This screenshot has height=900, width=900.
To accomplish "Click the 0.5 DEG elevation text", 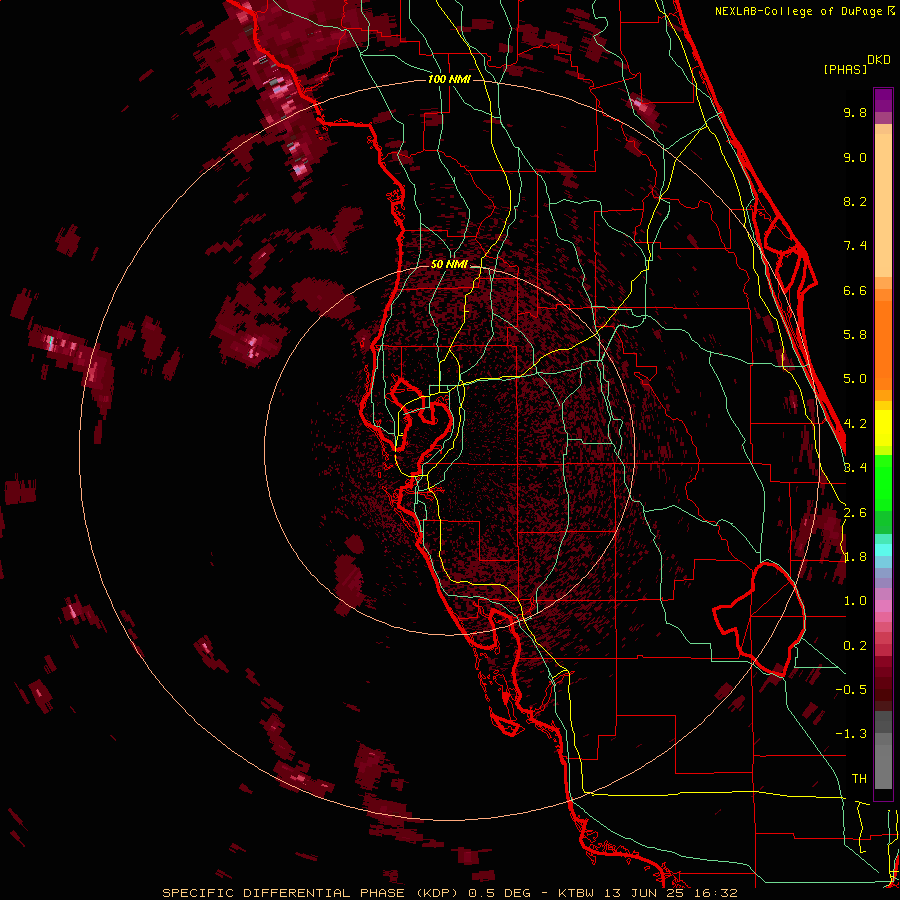I will point(498,893).
